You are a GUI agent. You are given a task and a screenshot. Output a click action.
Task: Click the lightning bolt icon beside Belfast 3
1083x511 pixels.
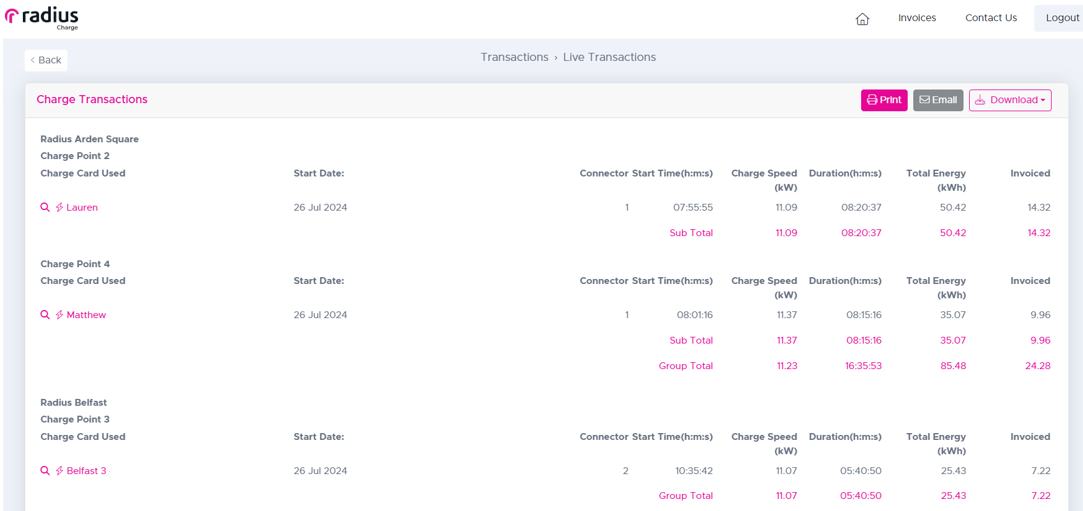point(59,471)
